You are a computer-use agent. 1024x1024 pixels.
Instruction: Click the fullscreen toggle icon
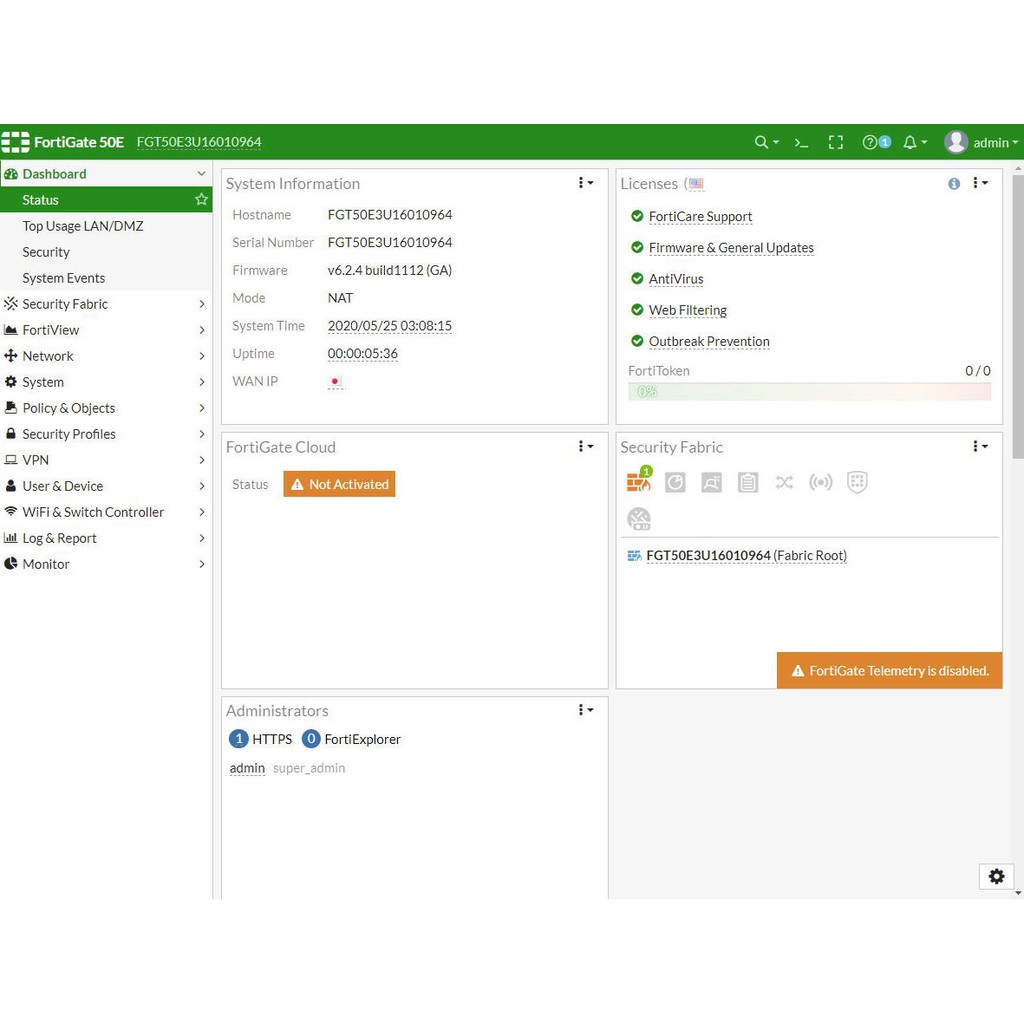coord(836,143)
